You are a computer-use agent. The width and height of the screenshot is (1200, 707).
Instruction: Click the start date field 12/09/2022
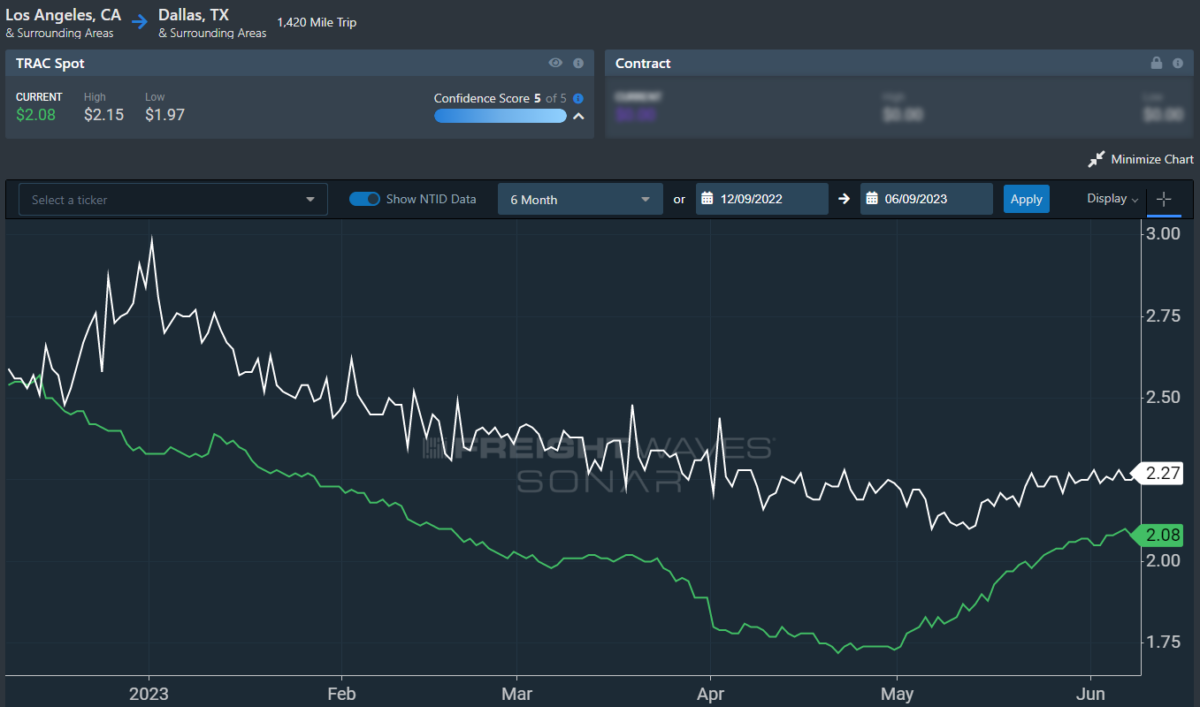pyautogui.click(x=761, y=199)
